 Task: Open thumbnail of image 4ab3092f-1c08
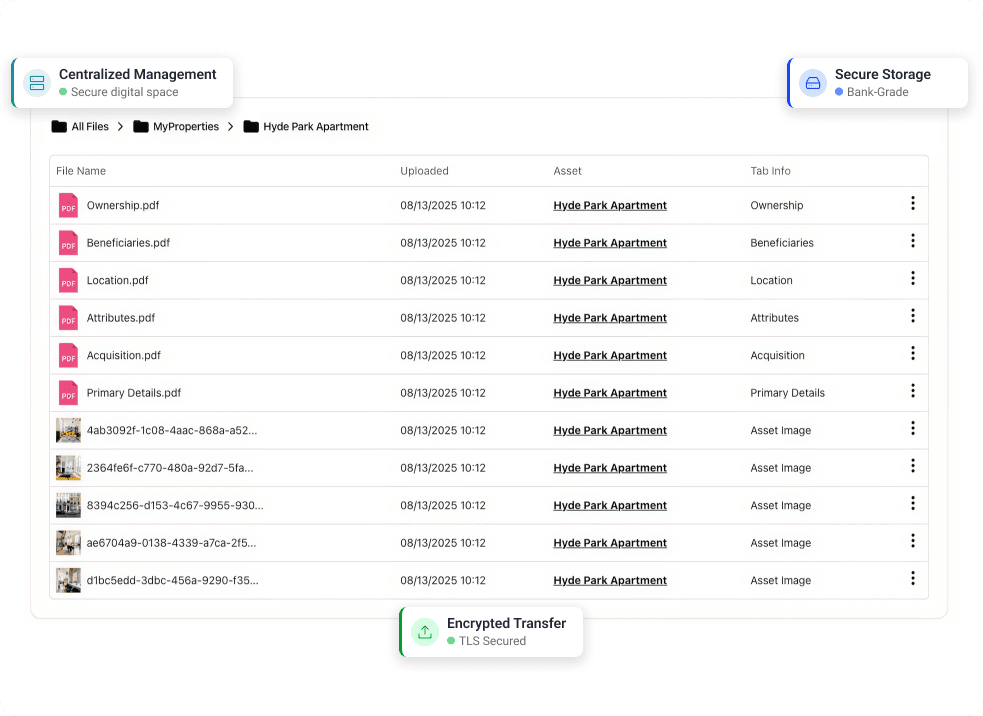pyautogui.click(x=68, y=431)
